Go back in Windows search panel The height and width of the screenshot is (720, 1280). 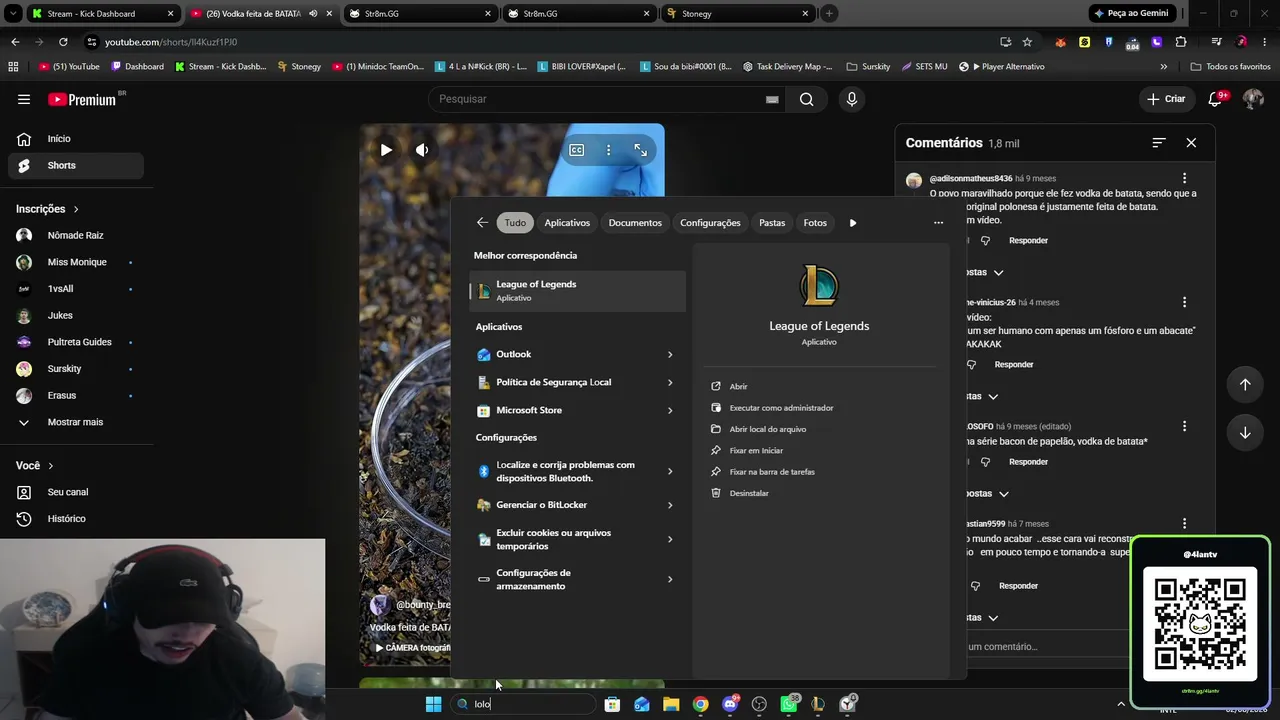point(482,223)
